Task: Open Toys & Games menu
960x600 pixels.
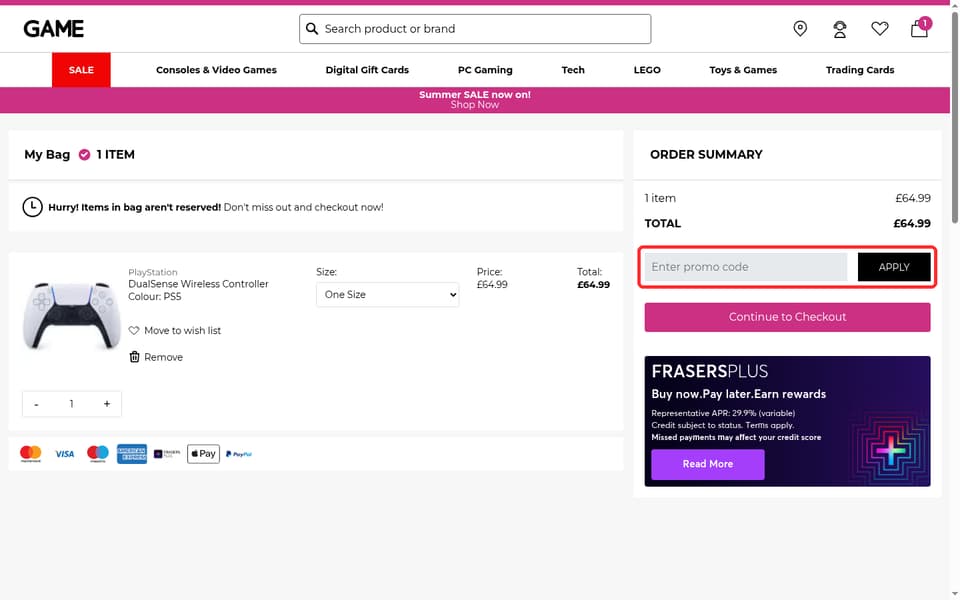Action: (743, 70)
